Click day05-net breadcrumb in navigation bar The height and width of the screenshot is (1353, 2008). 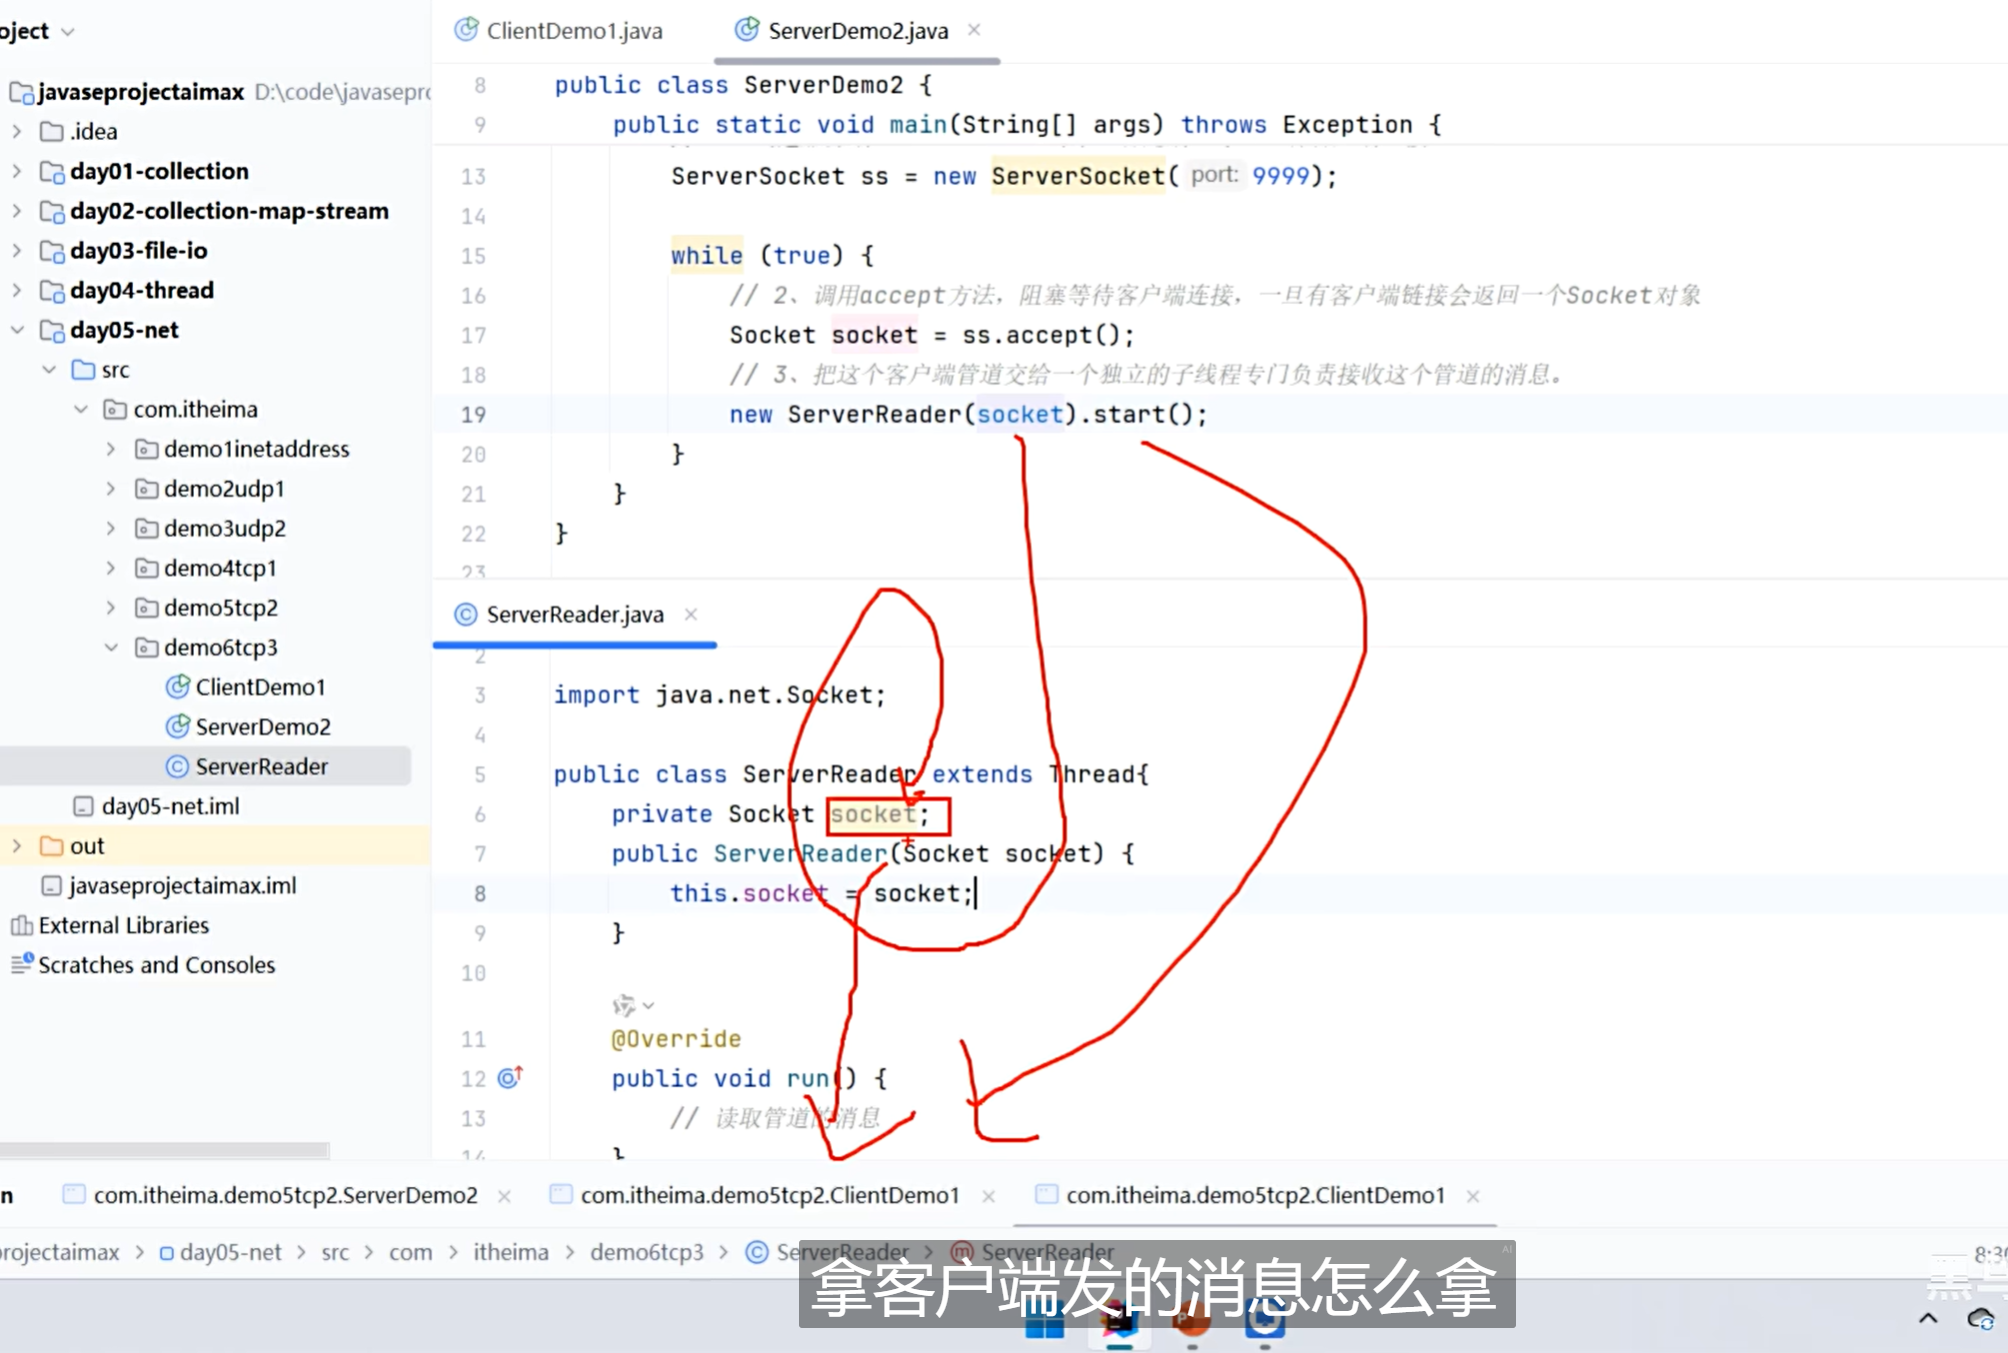230,1252
